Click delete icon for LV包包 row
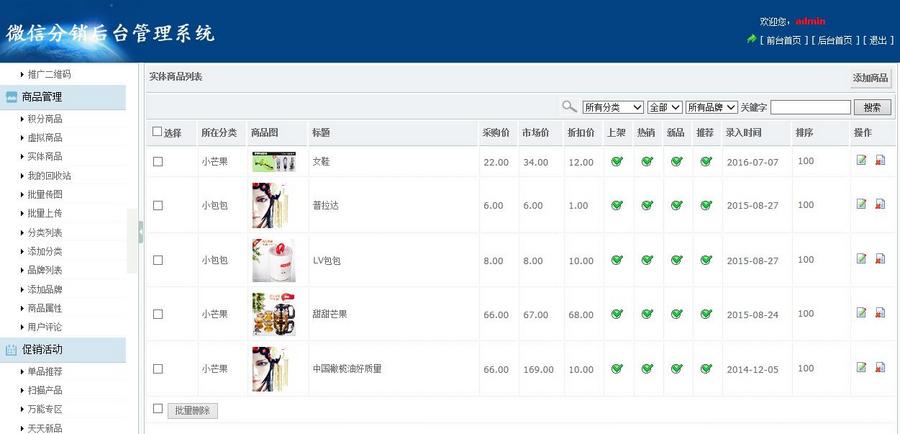 point(880,259)
